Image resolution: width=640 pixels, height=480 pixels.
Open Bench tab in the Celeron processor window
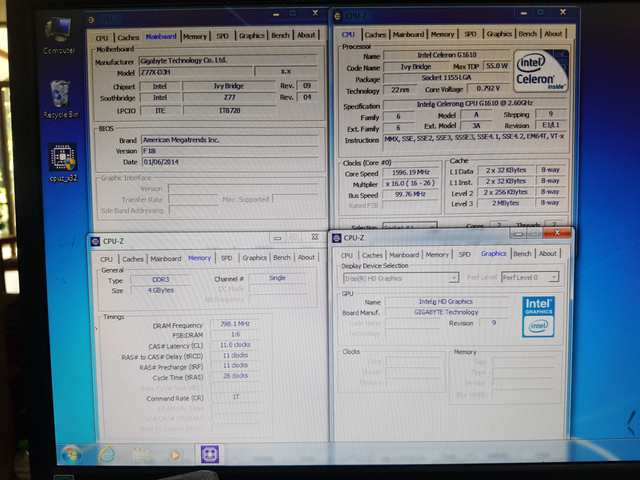(x=528, y=33)
